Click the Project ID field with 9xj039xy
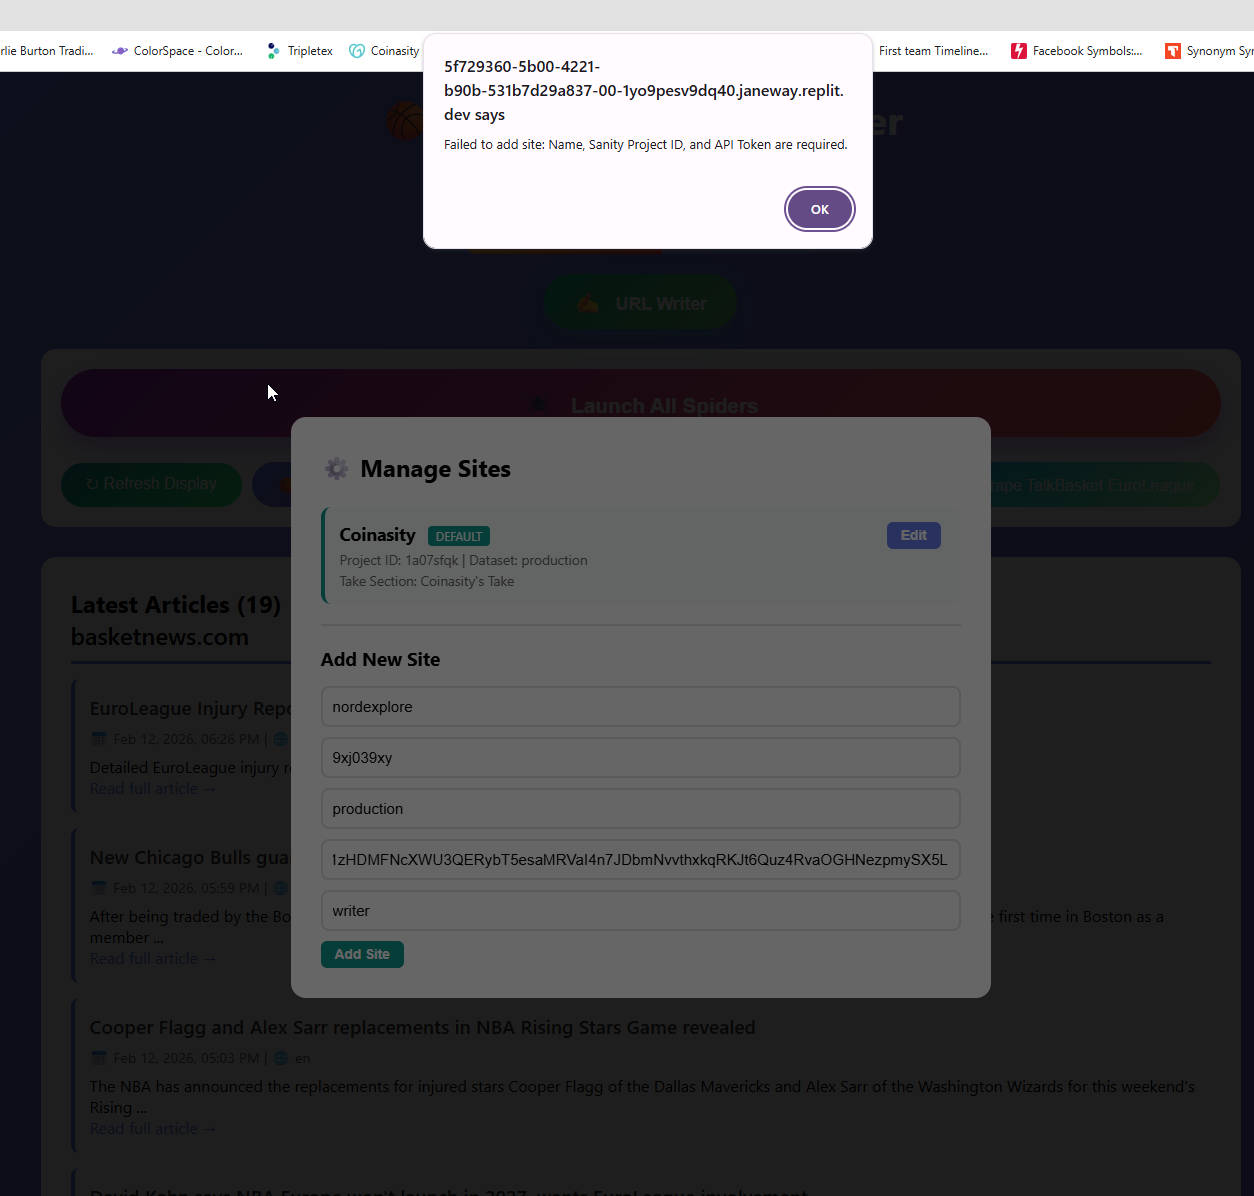Screen dimensions: 1254x1196 pos(640,758)
